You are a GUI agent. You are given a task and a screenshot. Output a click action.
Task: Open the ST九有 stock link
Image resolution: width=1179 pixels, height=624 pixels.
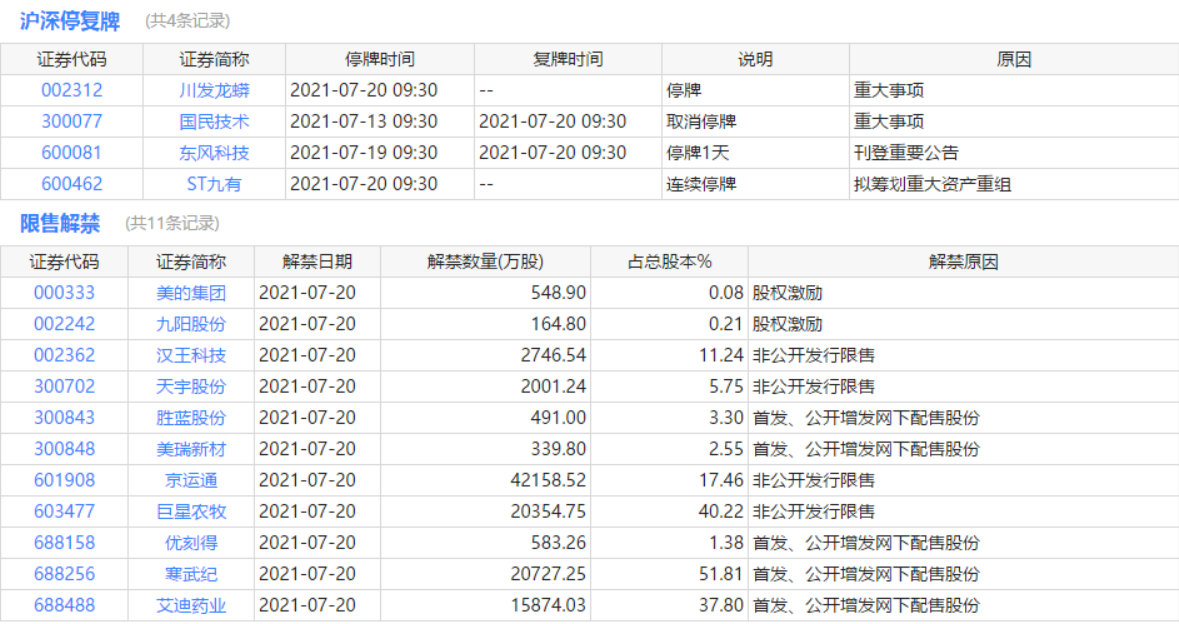pos(214,184)
